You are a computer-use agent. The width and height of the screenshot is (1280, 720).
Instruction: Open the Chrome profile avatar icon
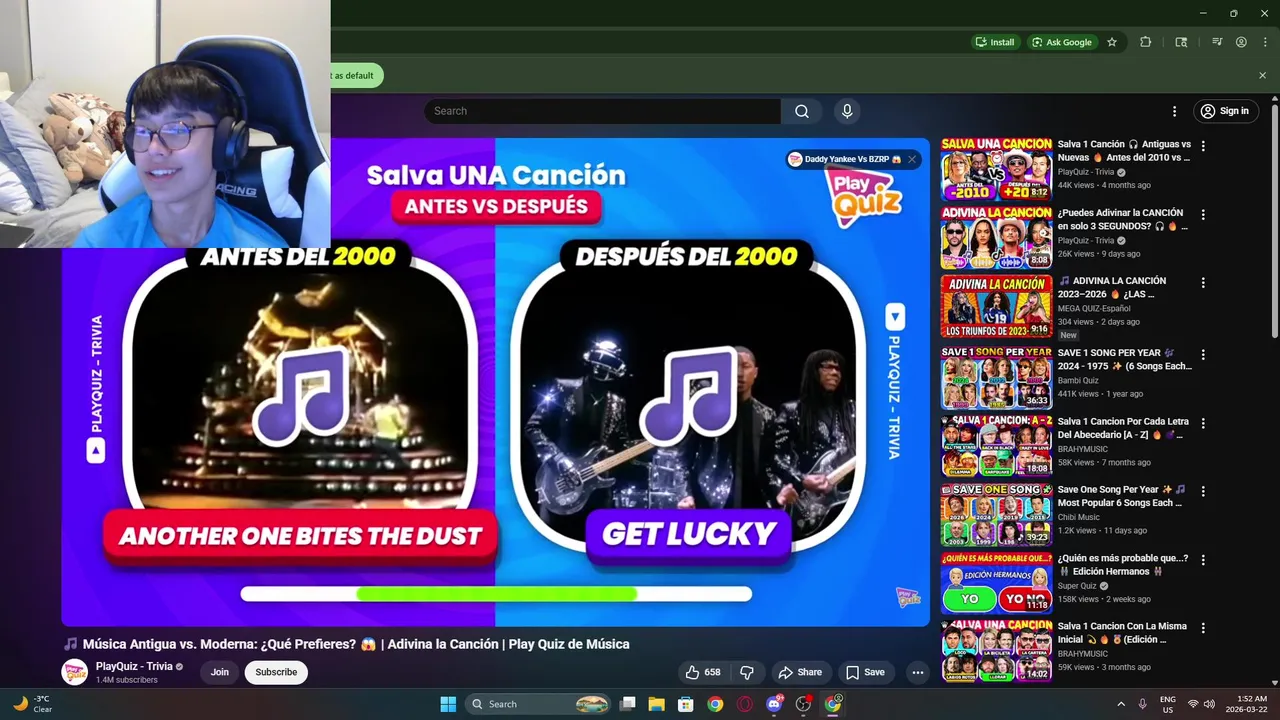tap(1241, 42)
